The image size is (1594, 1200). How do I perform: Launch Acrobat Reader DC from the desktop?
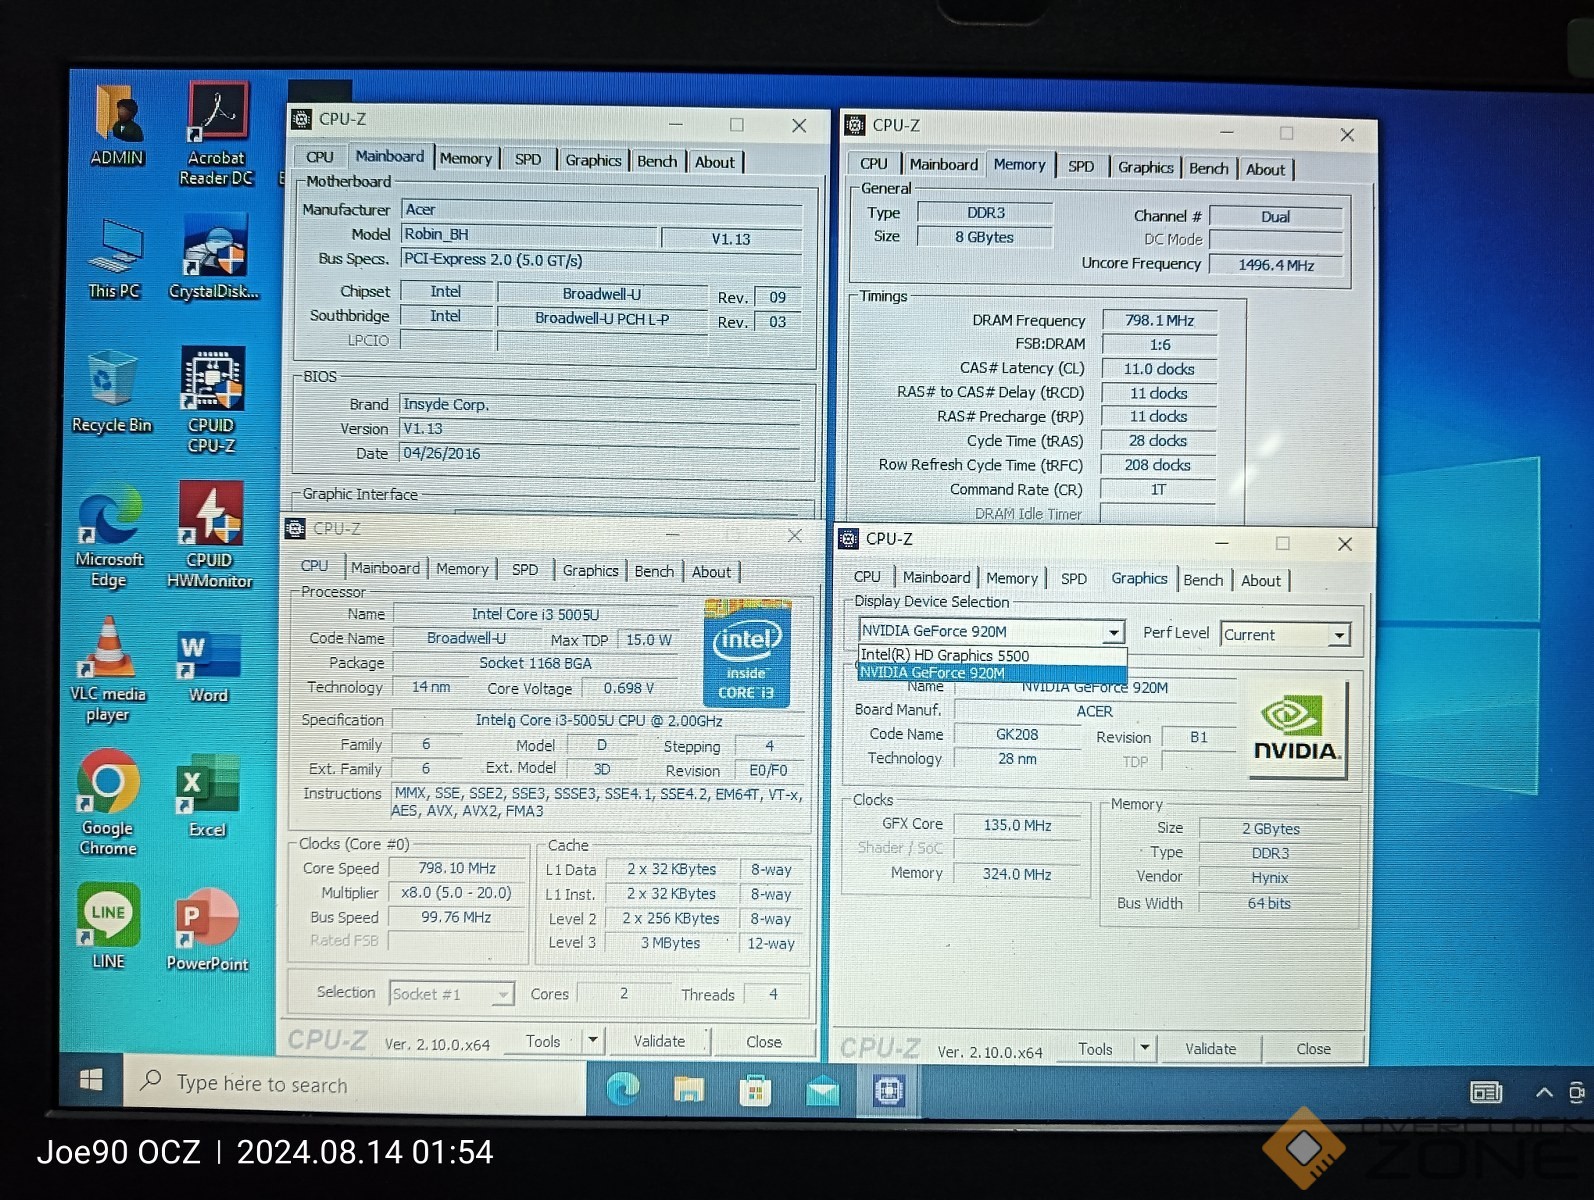click(217, 135)
